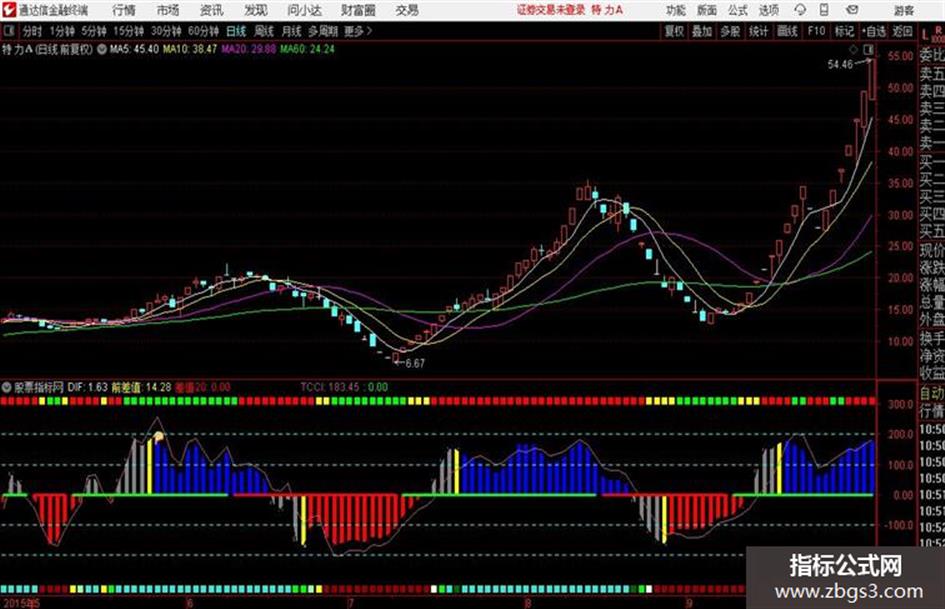Expand the sub-indicator dropdown beside 股票指标网
This screenshot has width=945, height=609.
click(7, 387)
